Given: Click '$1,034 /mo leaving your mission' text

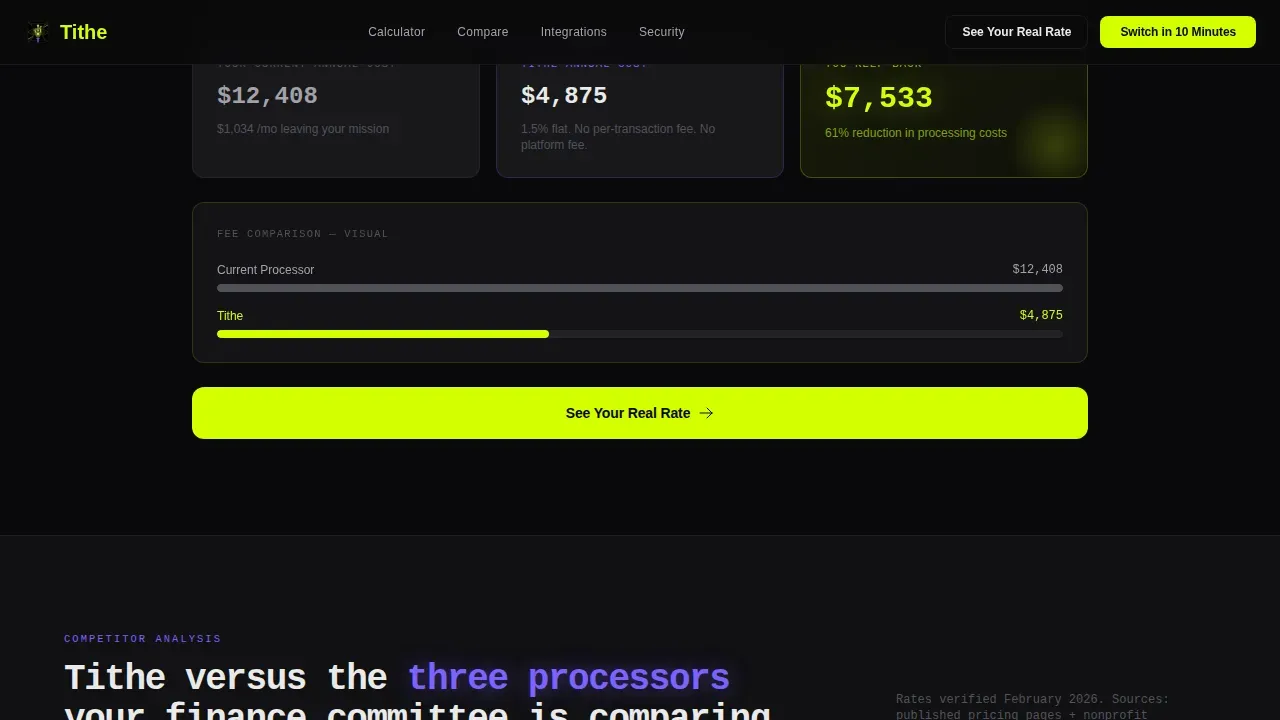Looking at the screenshot, I should point(303,129).
